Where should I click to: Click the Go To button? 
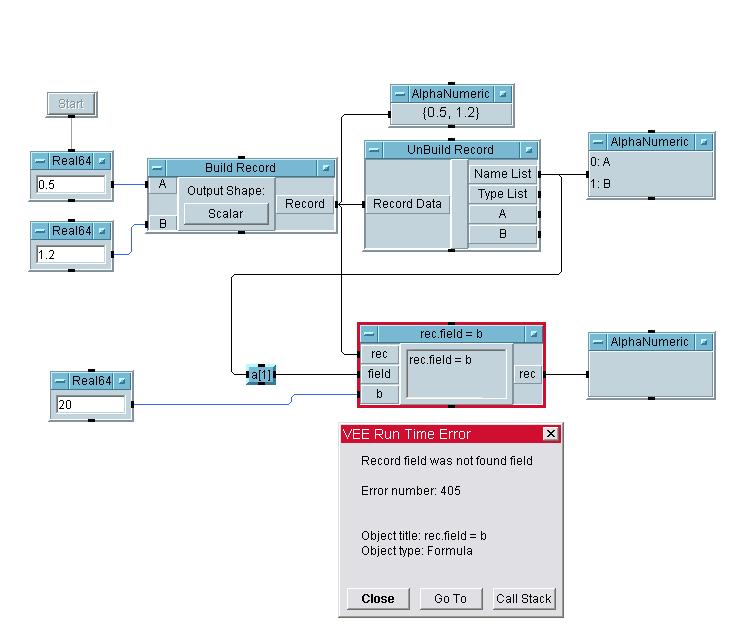click(450, 598)
